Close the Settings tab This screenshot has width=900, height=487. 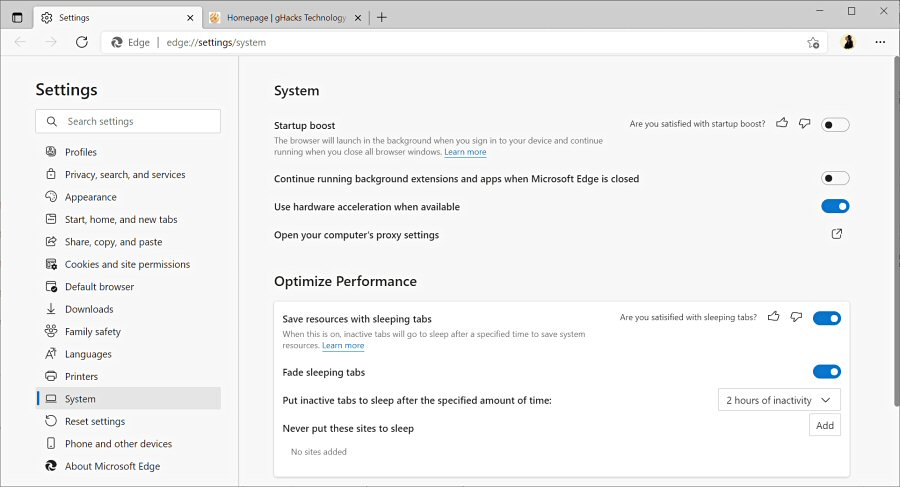[x=190, y=18]
